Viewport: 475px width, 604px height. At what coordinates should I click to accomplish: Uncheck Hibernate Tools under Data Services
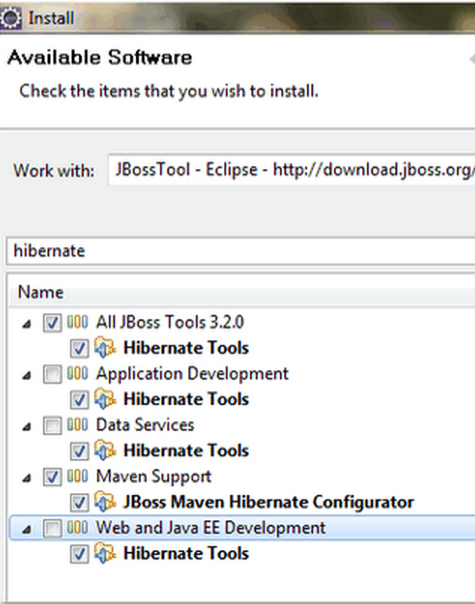[79, 451]
